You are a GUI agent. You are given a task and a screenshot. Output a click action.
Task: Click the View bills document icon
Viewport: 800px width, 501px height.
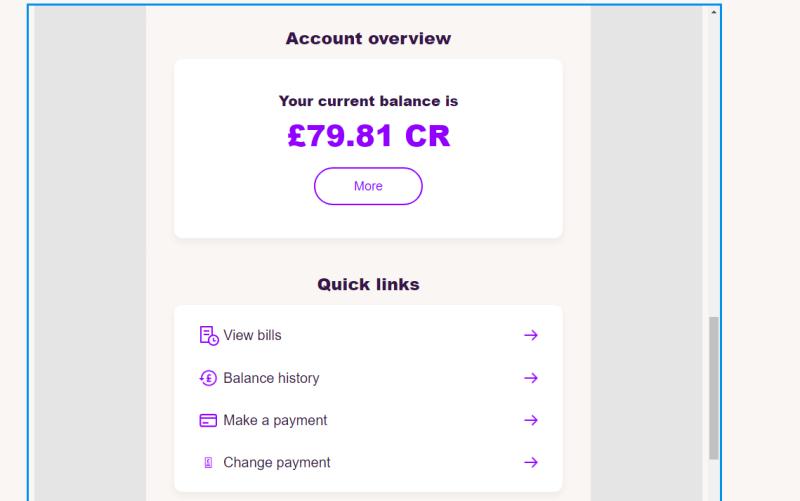tap(209, 336)
